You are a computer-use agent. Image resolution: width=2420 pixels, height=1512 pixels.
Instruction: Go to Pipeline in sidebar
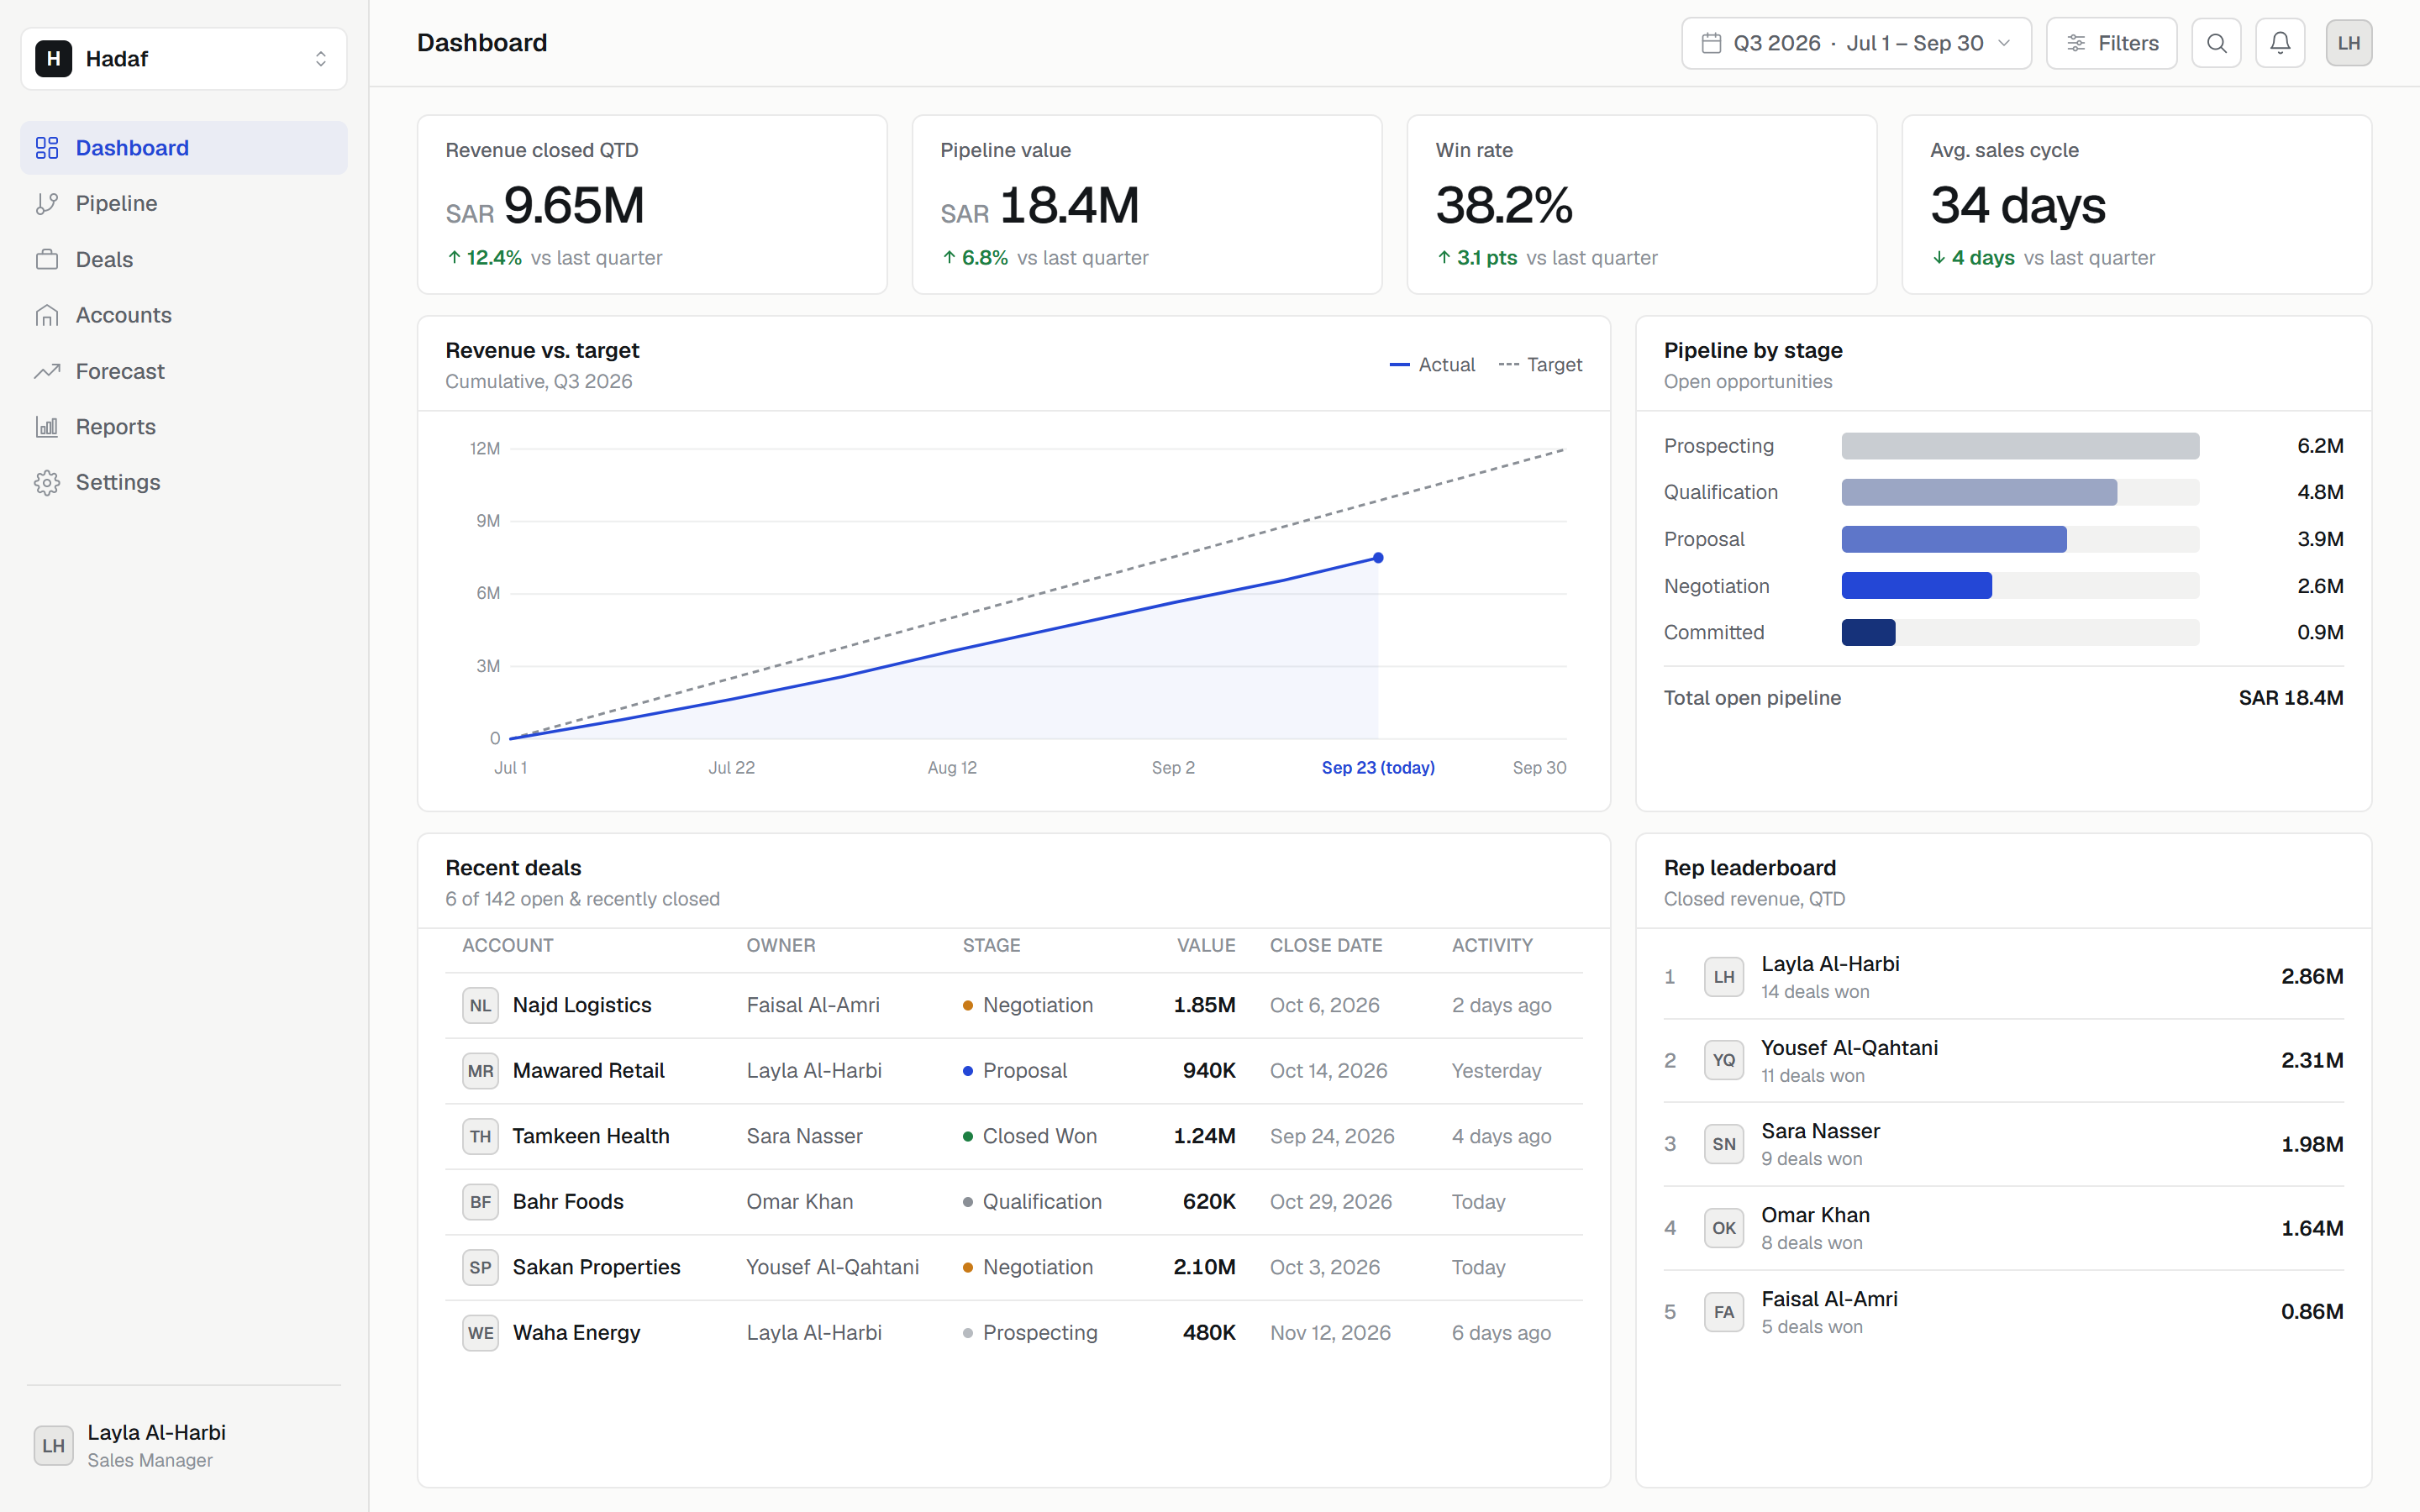[x=184, y=204]
